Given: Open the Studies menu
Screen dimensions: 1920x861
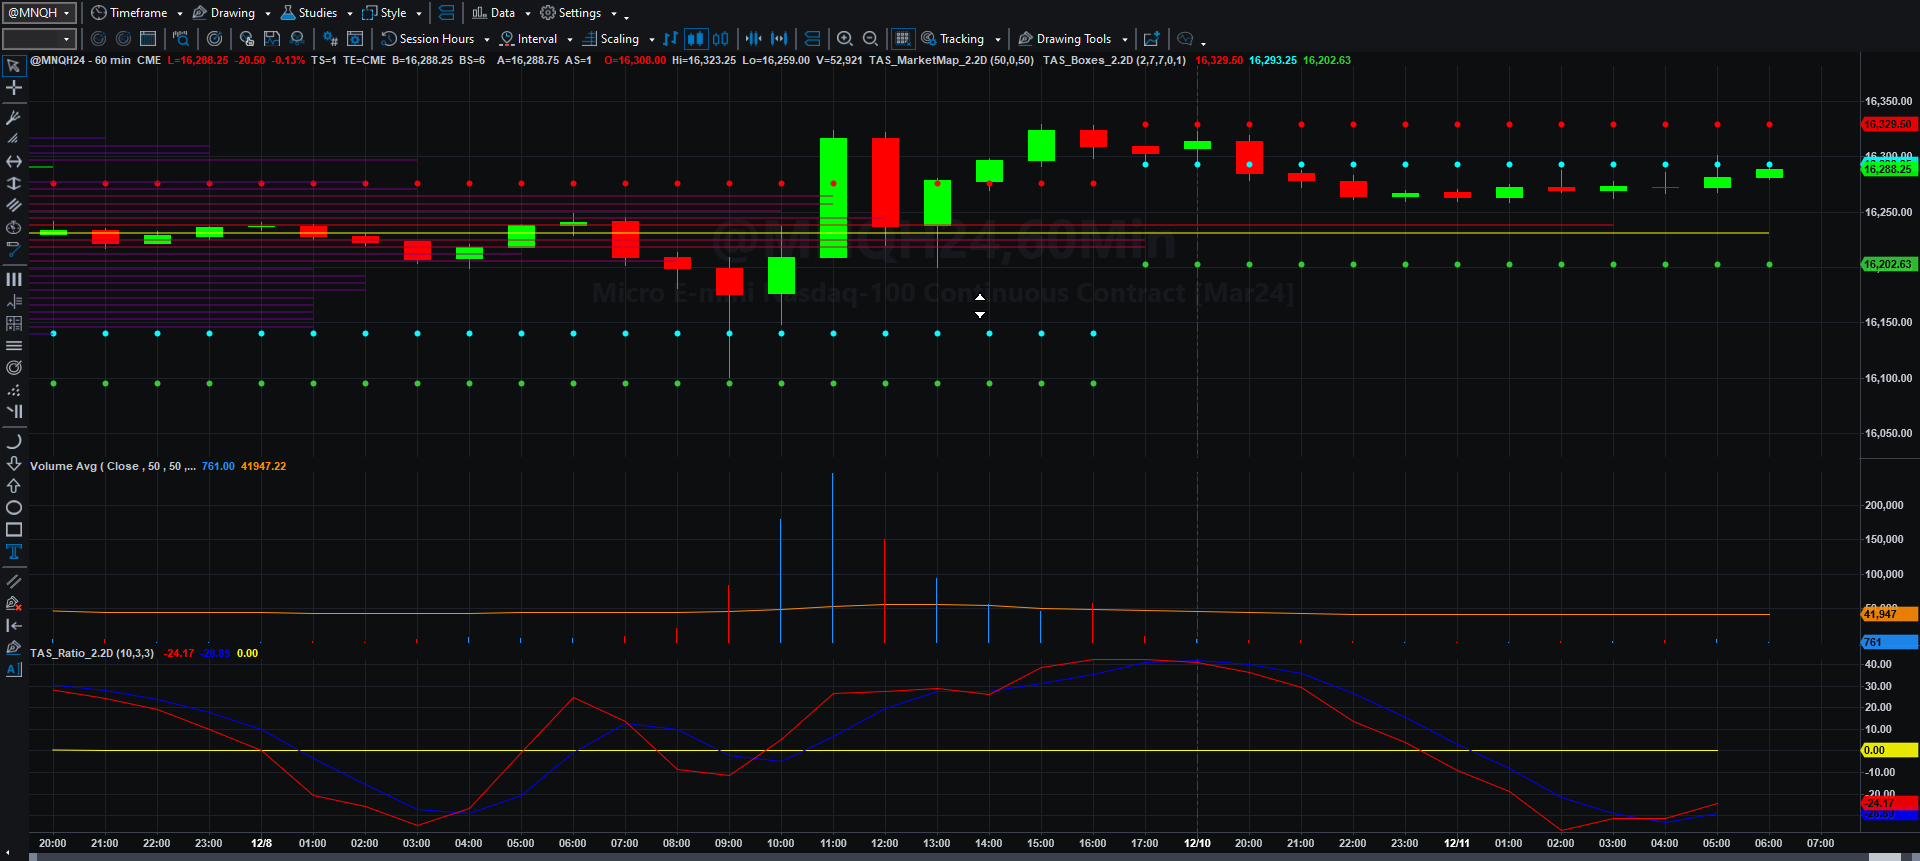Looking at the screenshot, I should (x=316, y=13).
